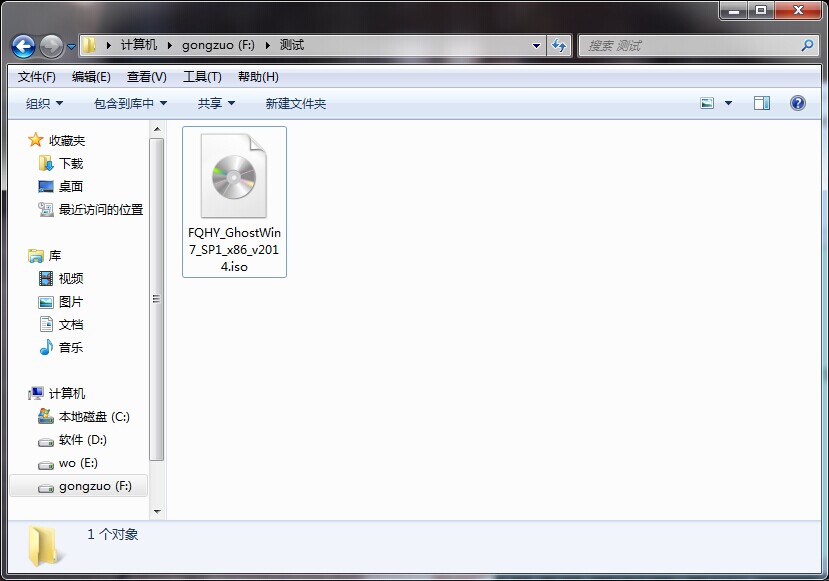Click the Forward navigation arrow button
829x581 pixels.
coord(51,46)
